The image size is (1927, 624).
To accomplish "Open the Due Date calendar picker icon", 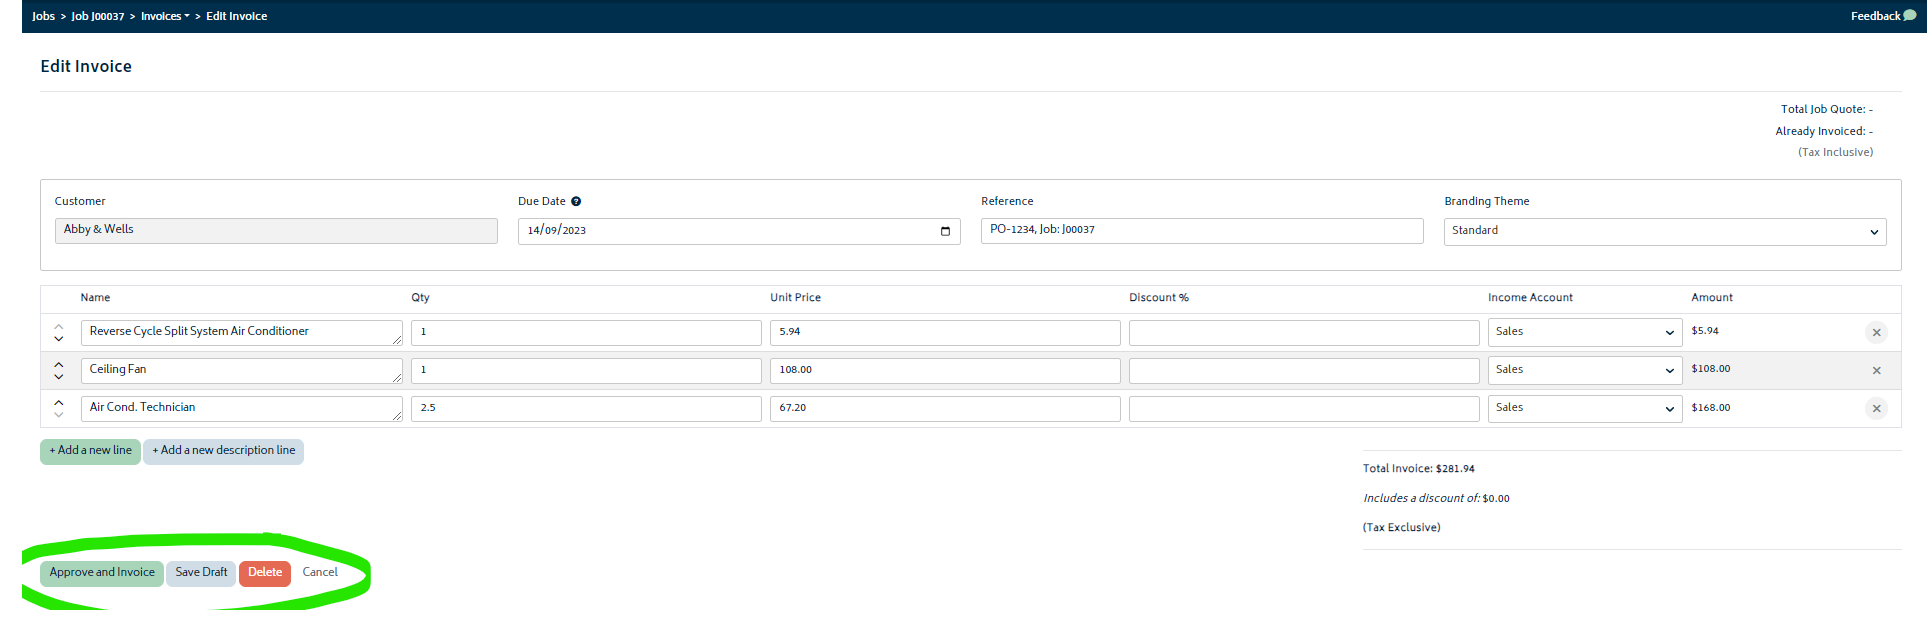I will [945, 231].
